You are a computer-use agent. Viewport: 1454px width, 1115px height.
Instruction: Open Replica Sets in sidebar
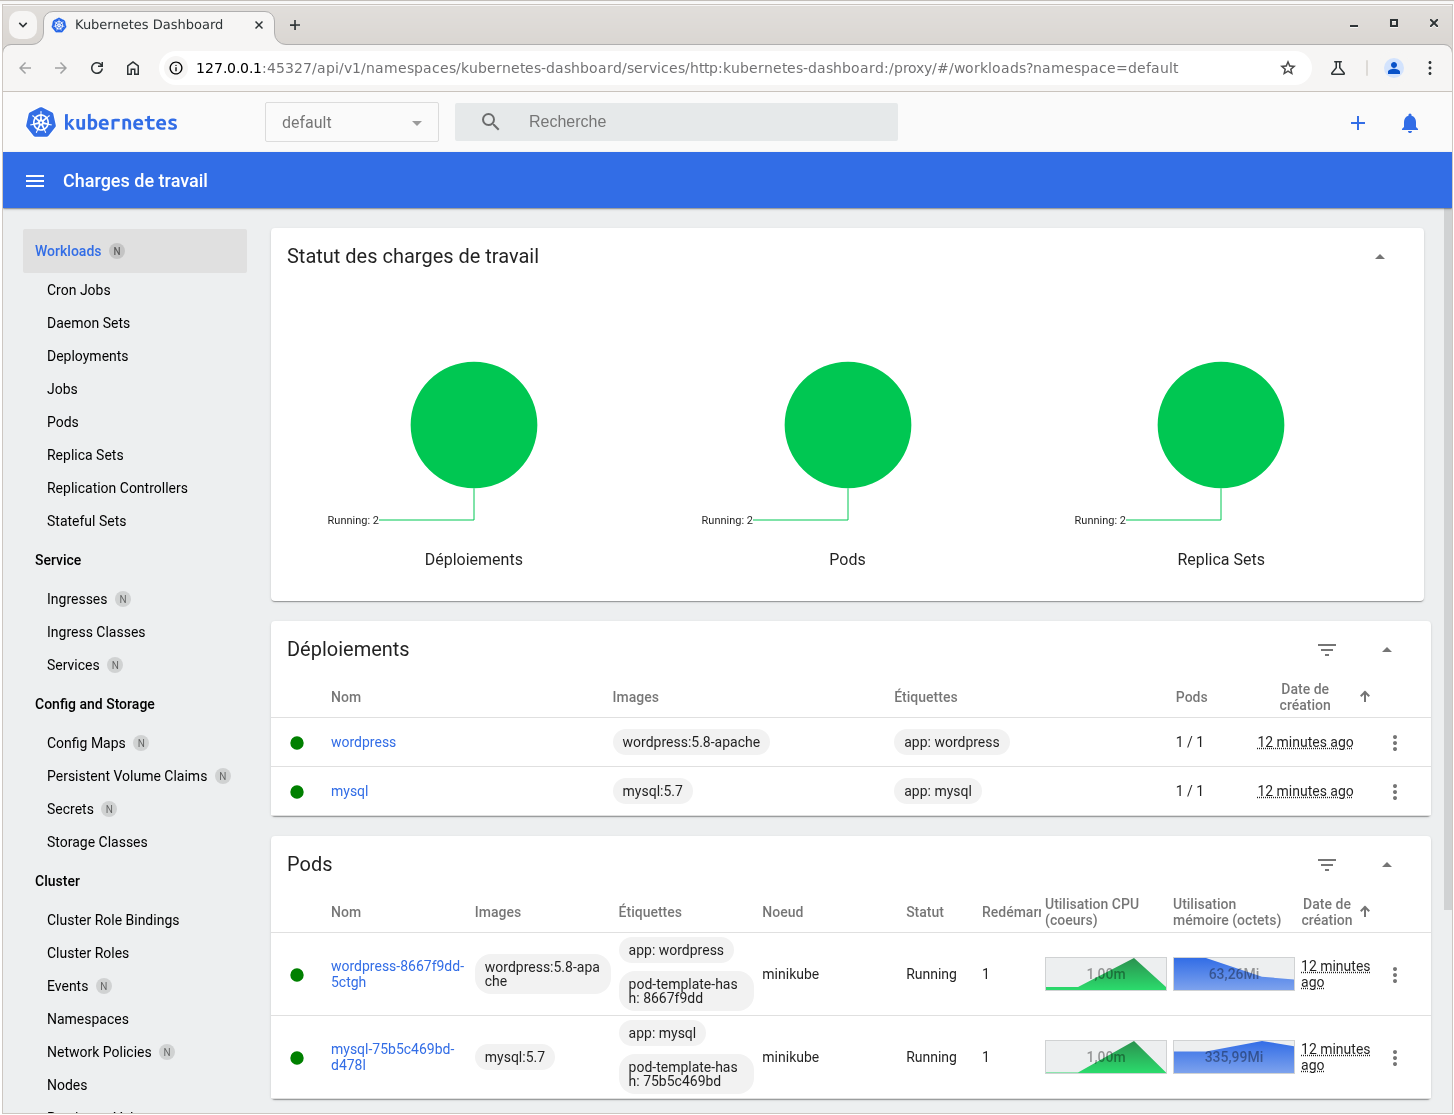tap(85, 455)
